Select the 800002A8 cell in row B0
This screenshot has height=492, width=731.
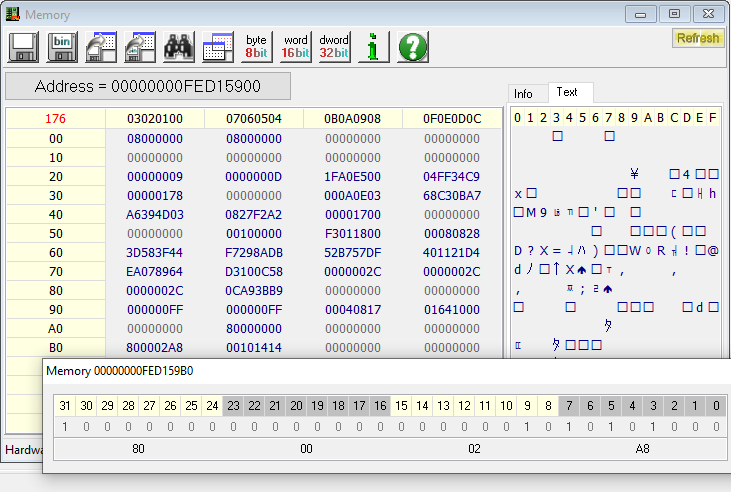(x=154, y=348)
